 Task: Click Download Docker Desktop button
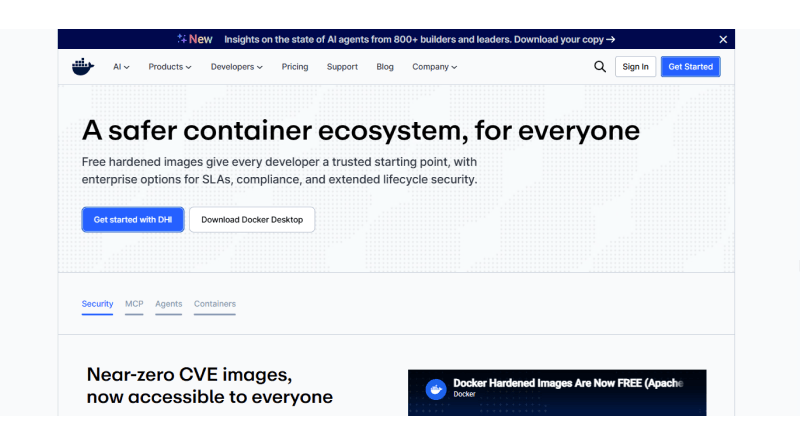coord(252,219)
